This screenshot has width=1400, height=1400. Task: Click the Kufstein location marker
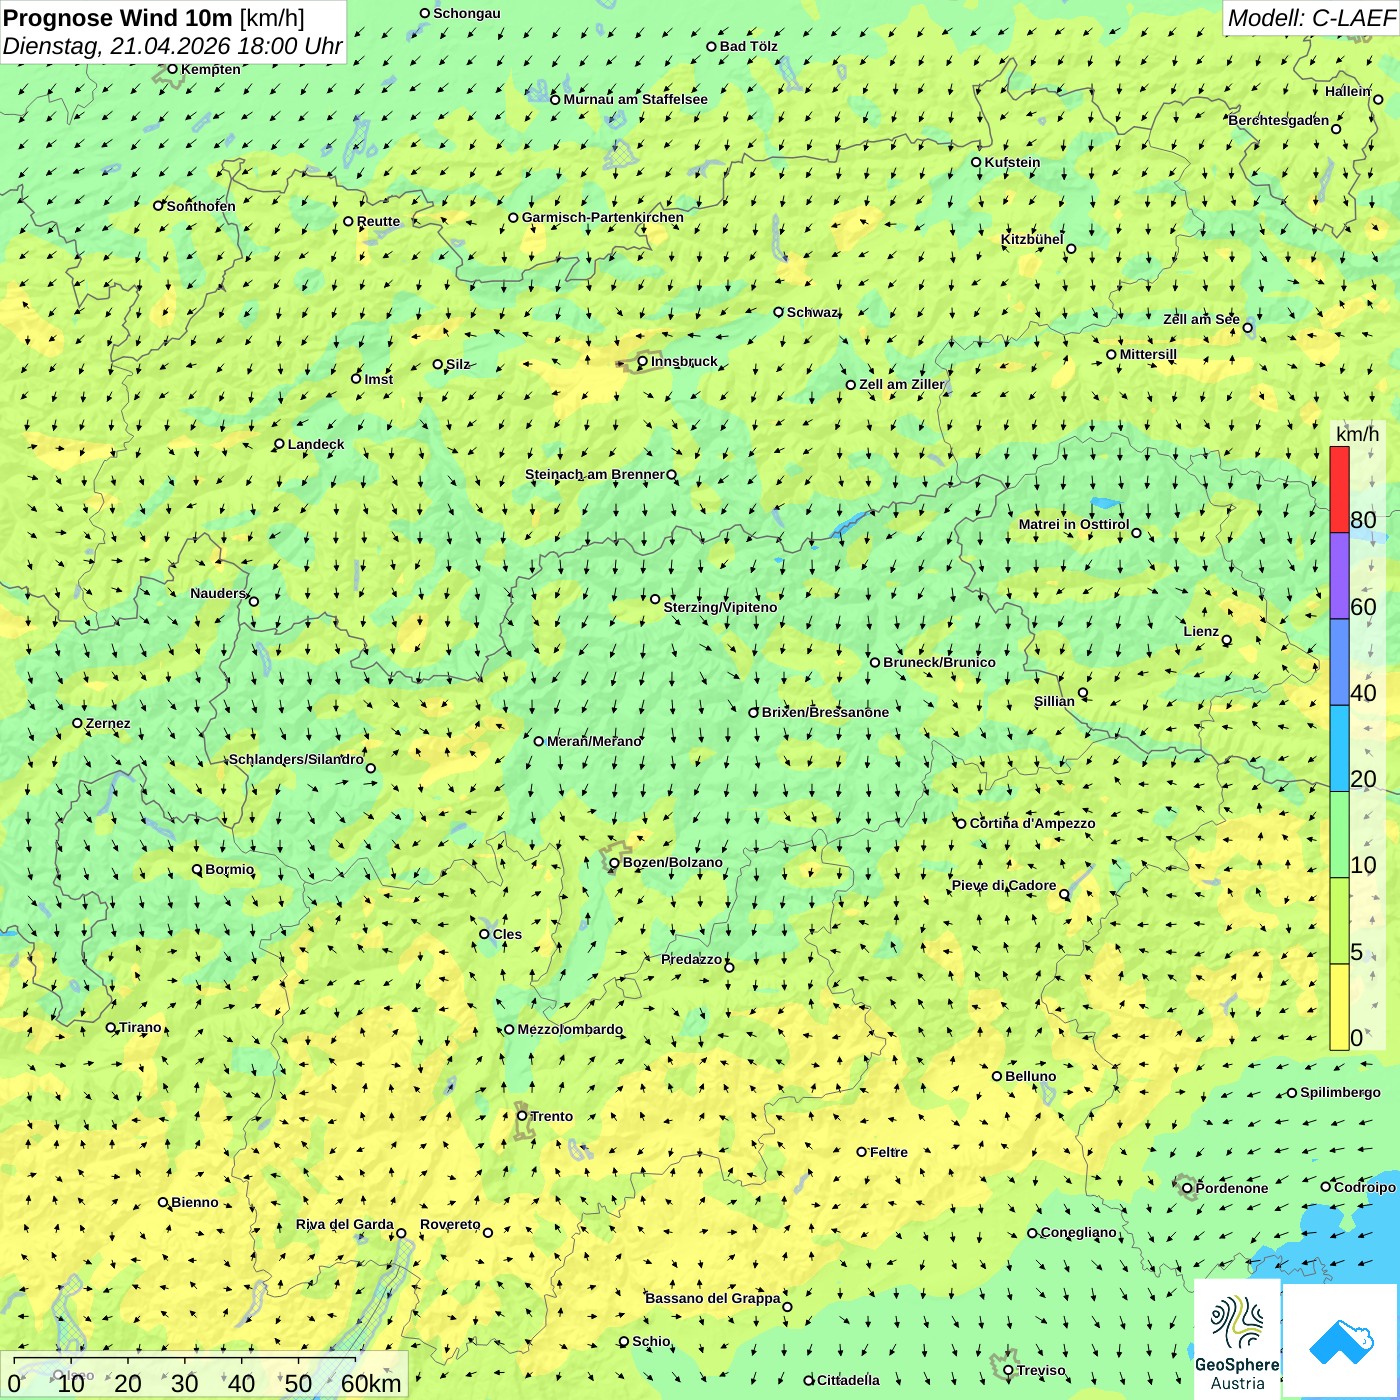976,162
